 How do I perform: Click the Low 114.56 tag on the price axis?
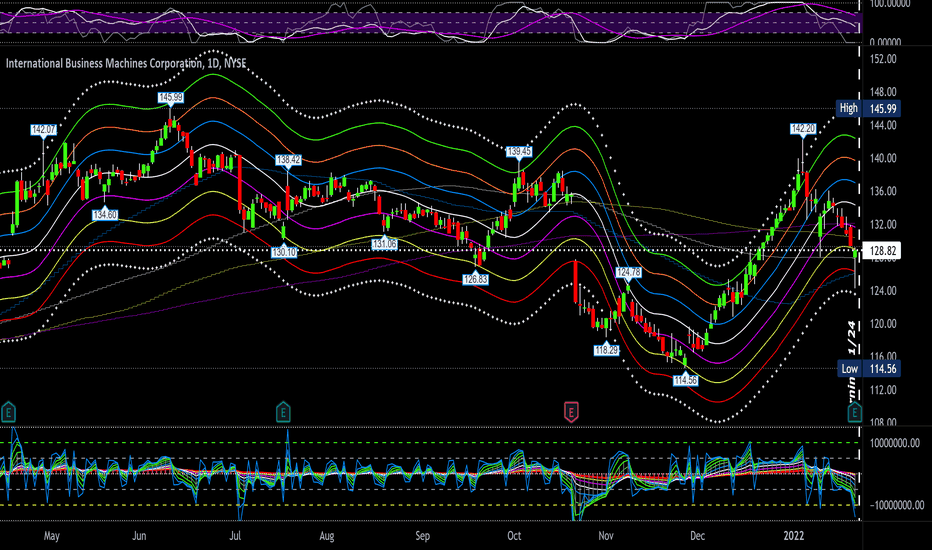click(868, 369)
